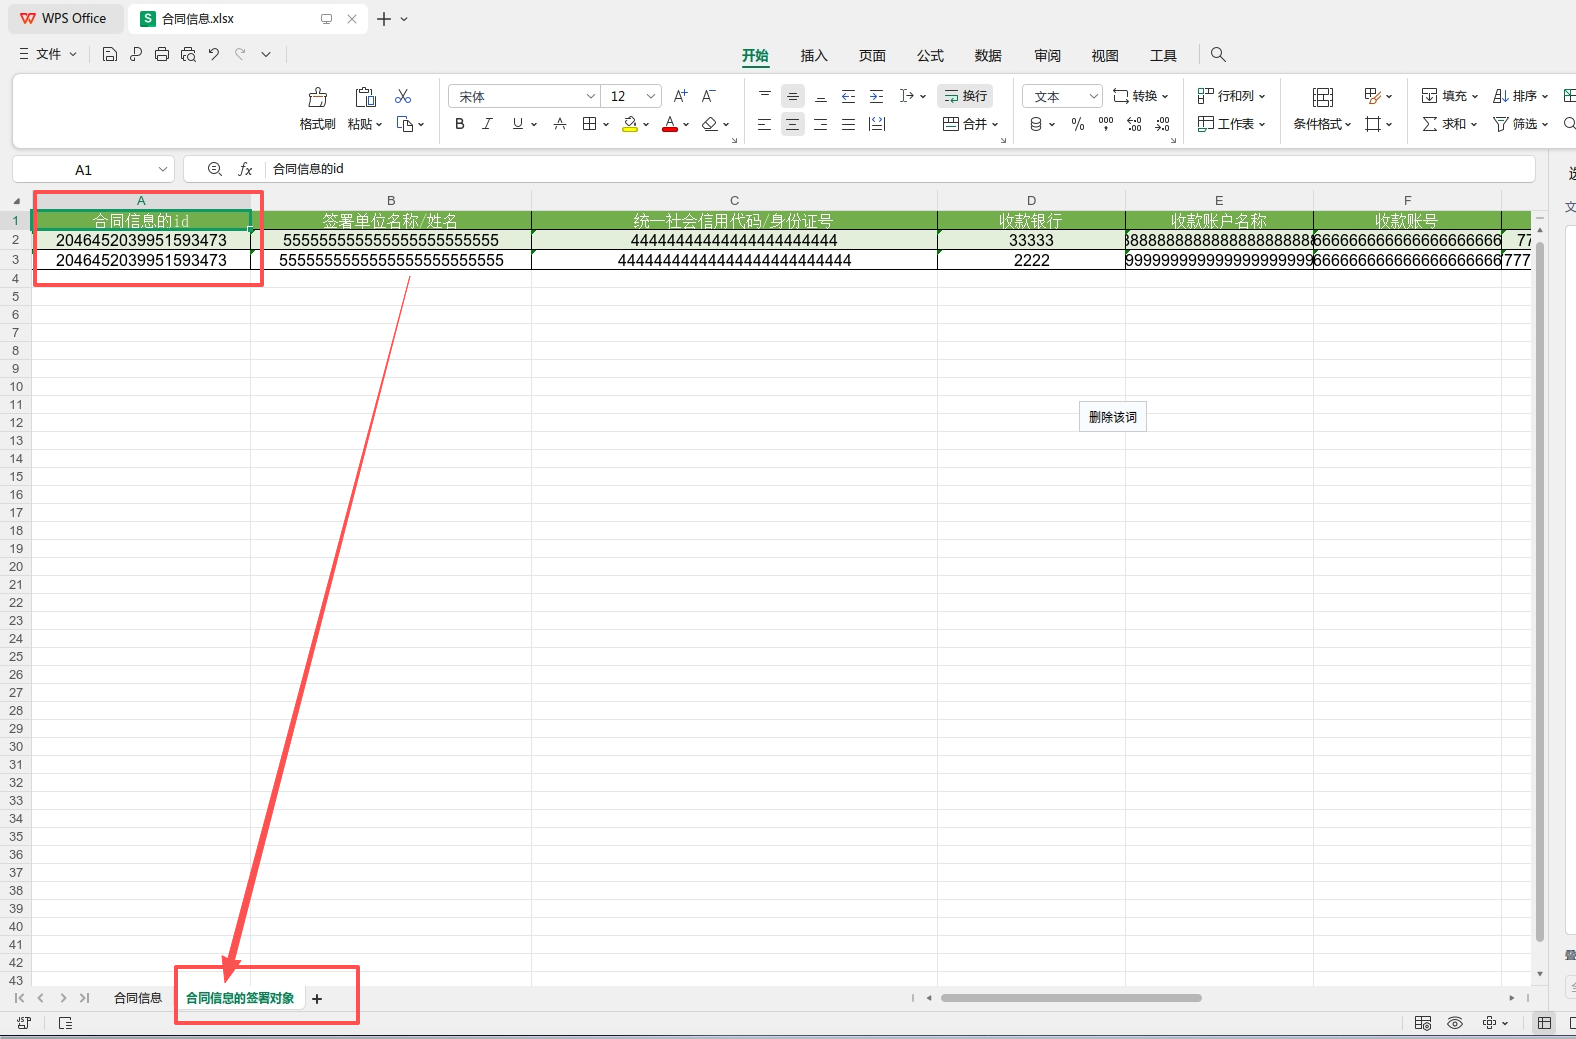
Task: Undo the last action
Action: (x=214, y=54)
